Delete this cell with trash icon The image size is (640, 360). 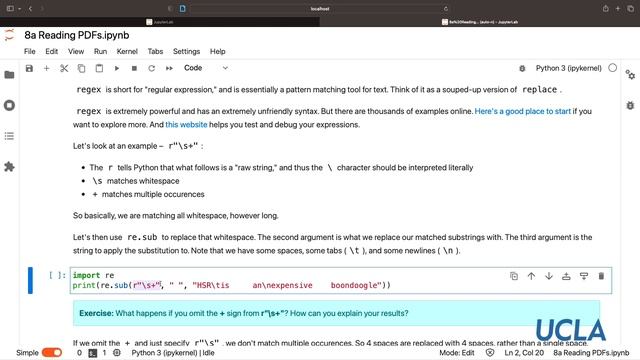tap(601, 276)
